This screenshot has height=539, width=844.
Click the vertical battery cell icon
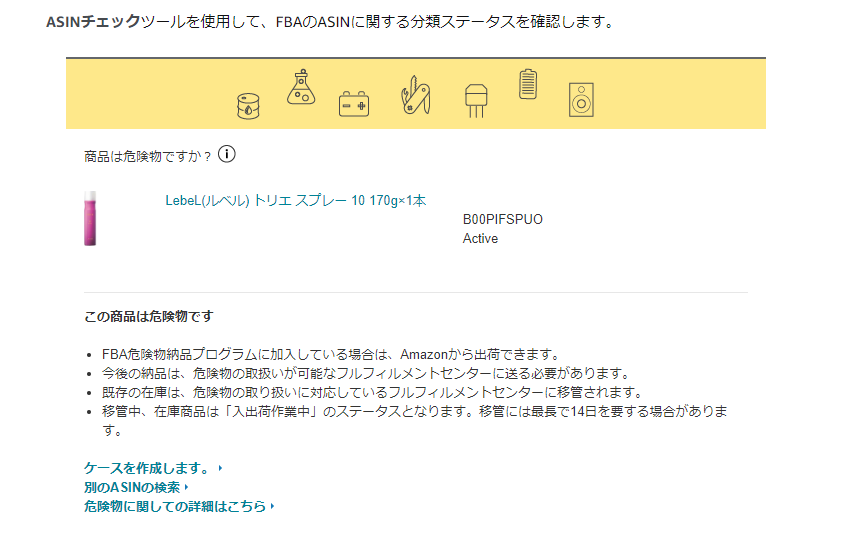point(528,84)
